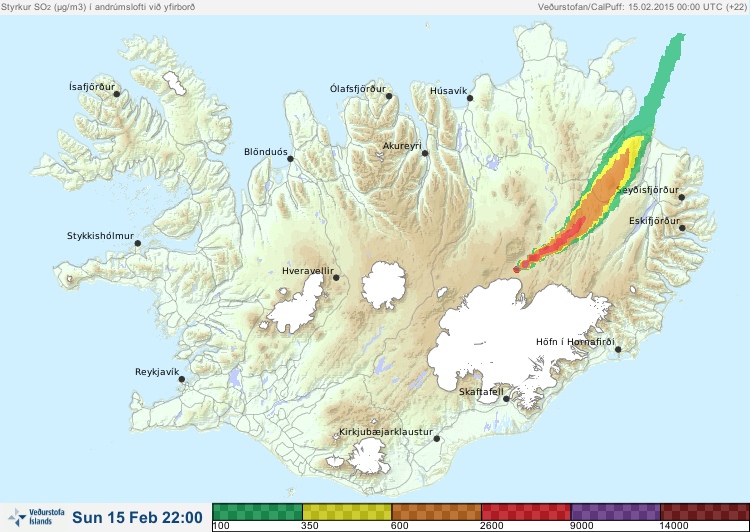The height and width of the screenshot is (532, 750).
Task: Select the Húsavík location marker
Action: click(470, 98)
